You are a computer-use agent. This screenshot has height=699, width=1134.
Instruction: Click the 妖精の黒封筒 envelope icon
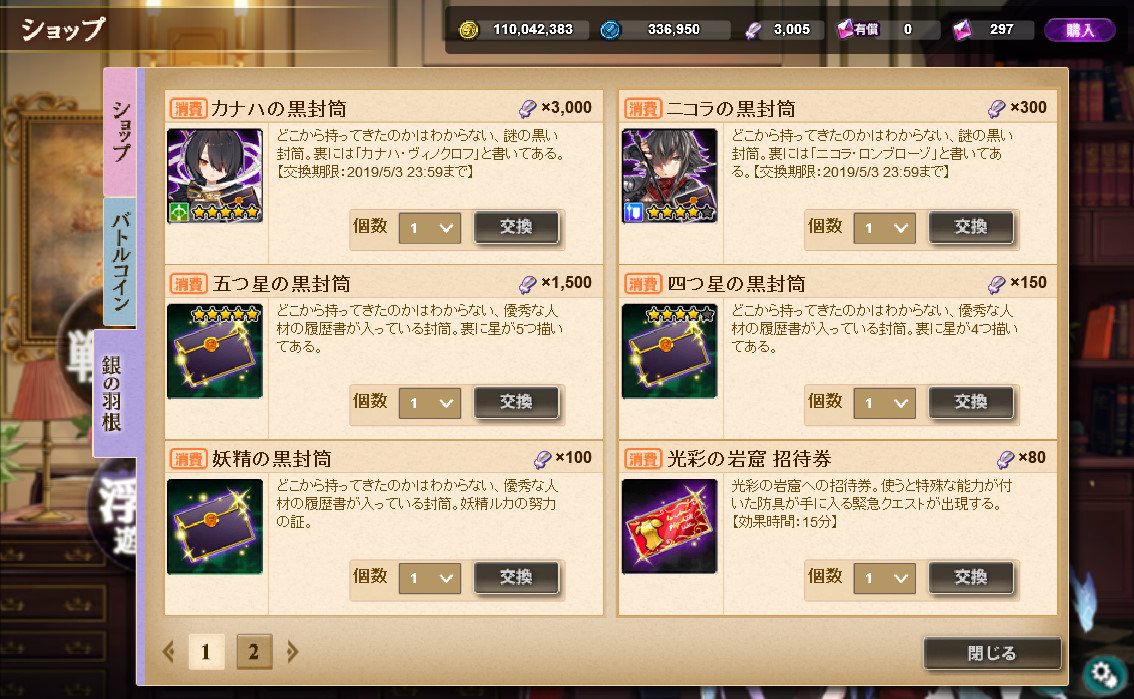pos(215,526)
